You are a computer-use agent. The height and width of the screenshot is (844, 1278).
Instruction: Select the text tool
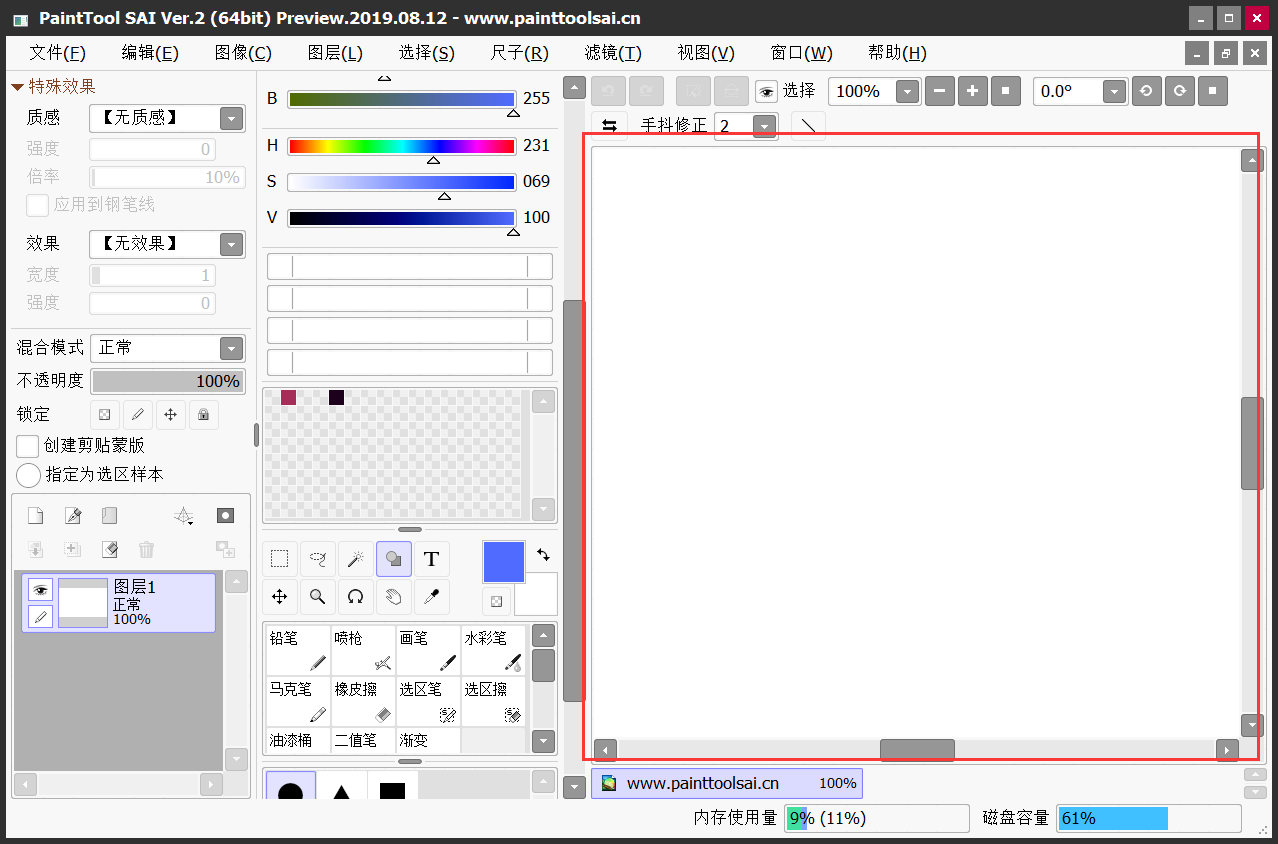(431, 559)
